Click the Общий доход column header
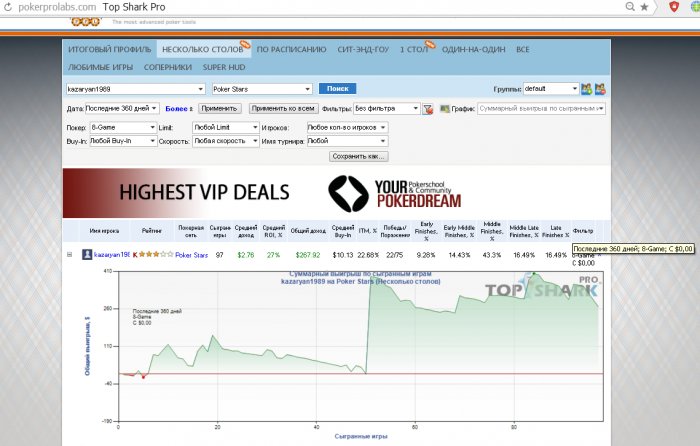700x446 pixels. 308,231
